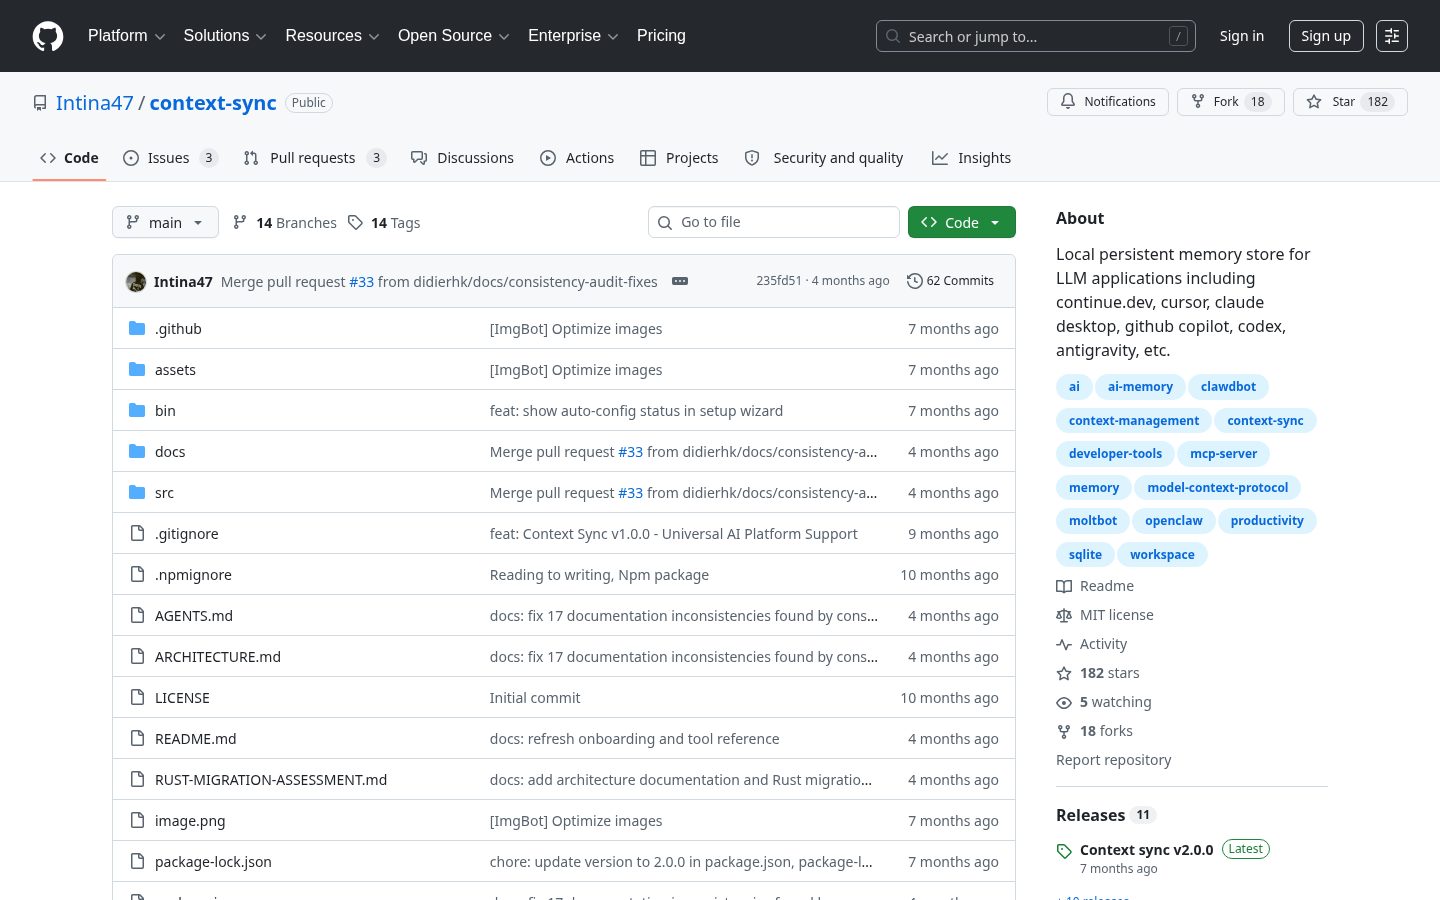Open the ai-memory topic tag
Image resolution: width=1440 pixels, height=900 pixels.
click(x=1140, y=387)
